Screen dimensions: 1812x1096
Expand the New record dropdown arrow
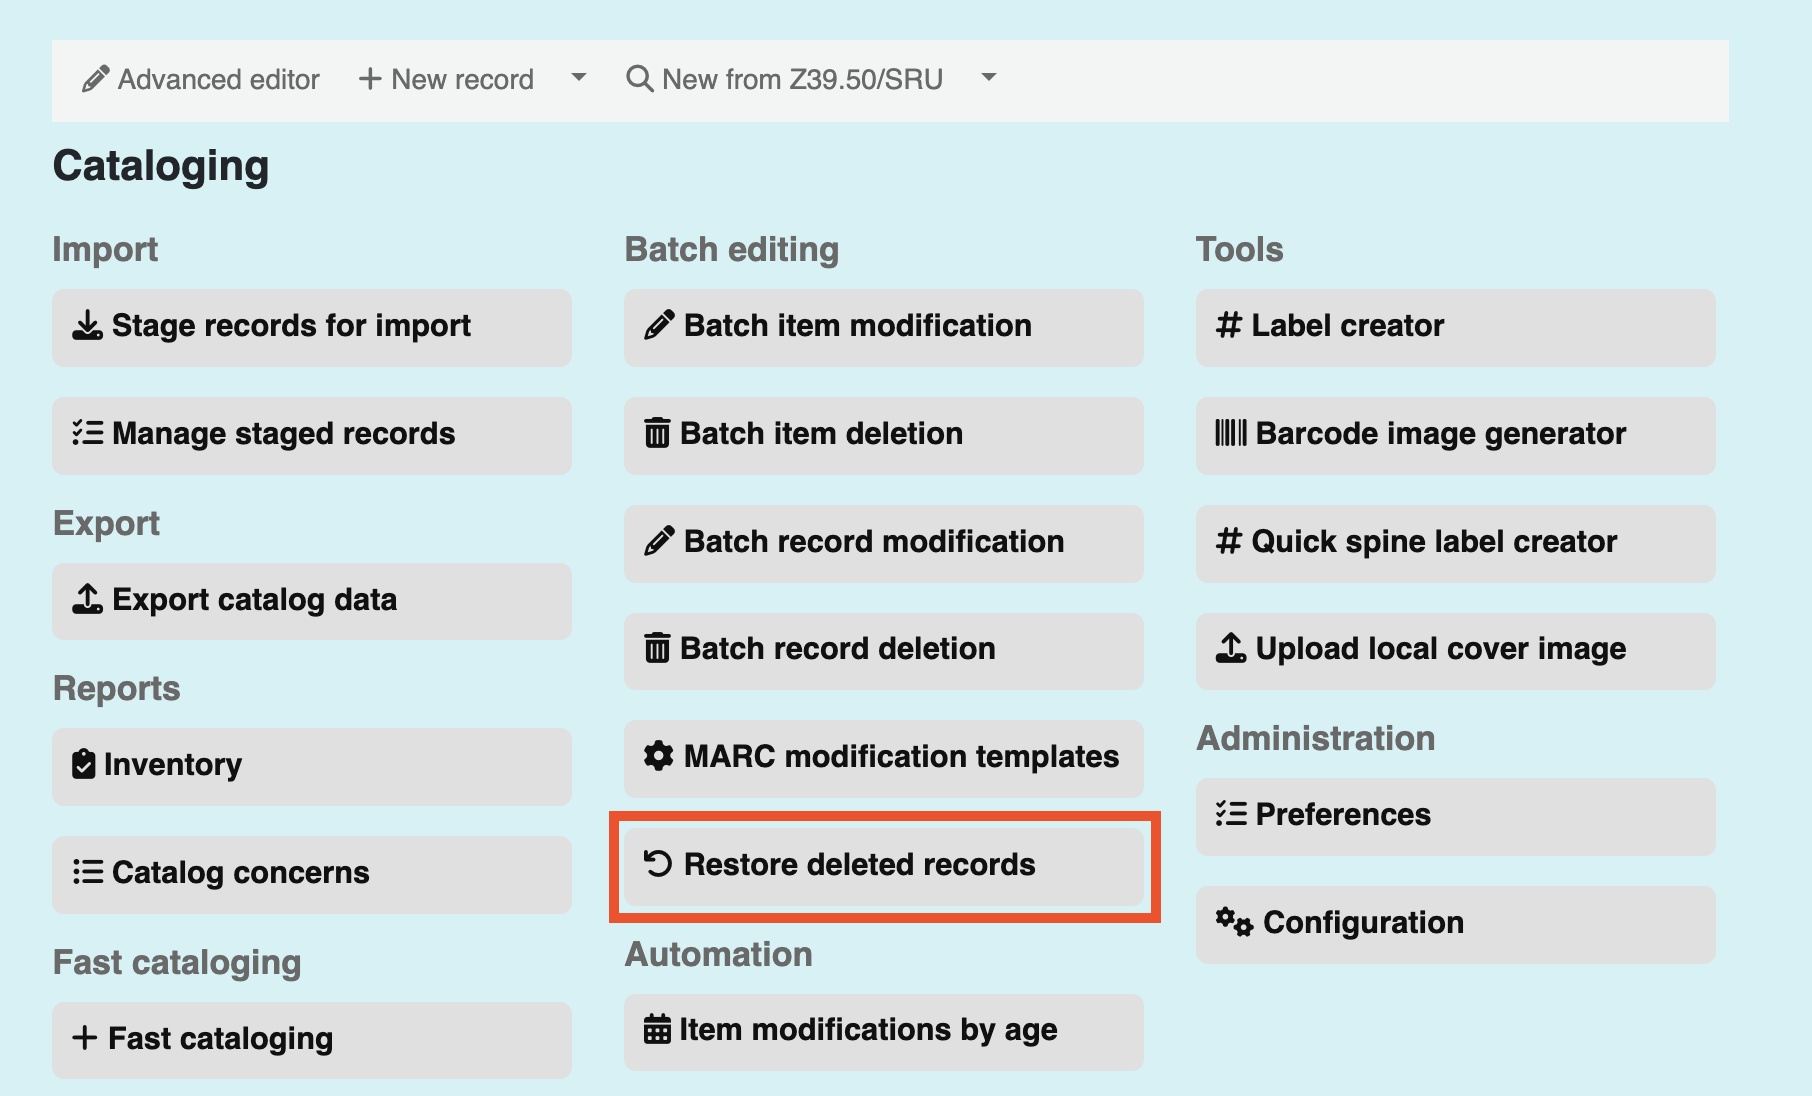click(578, 77)
